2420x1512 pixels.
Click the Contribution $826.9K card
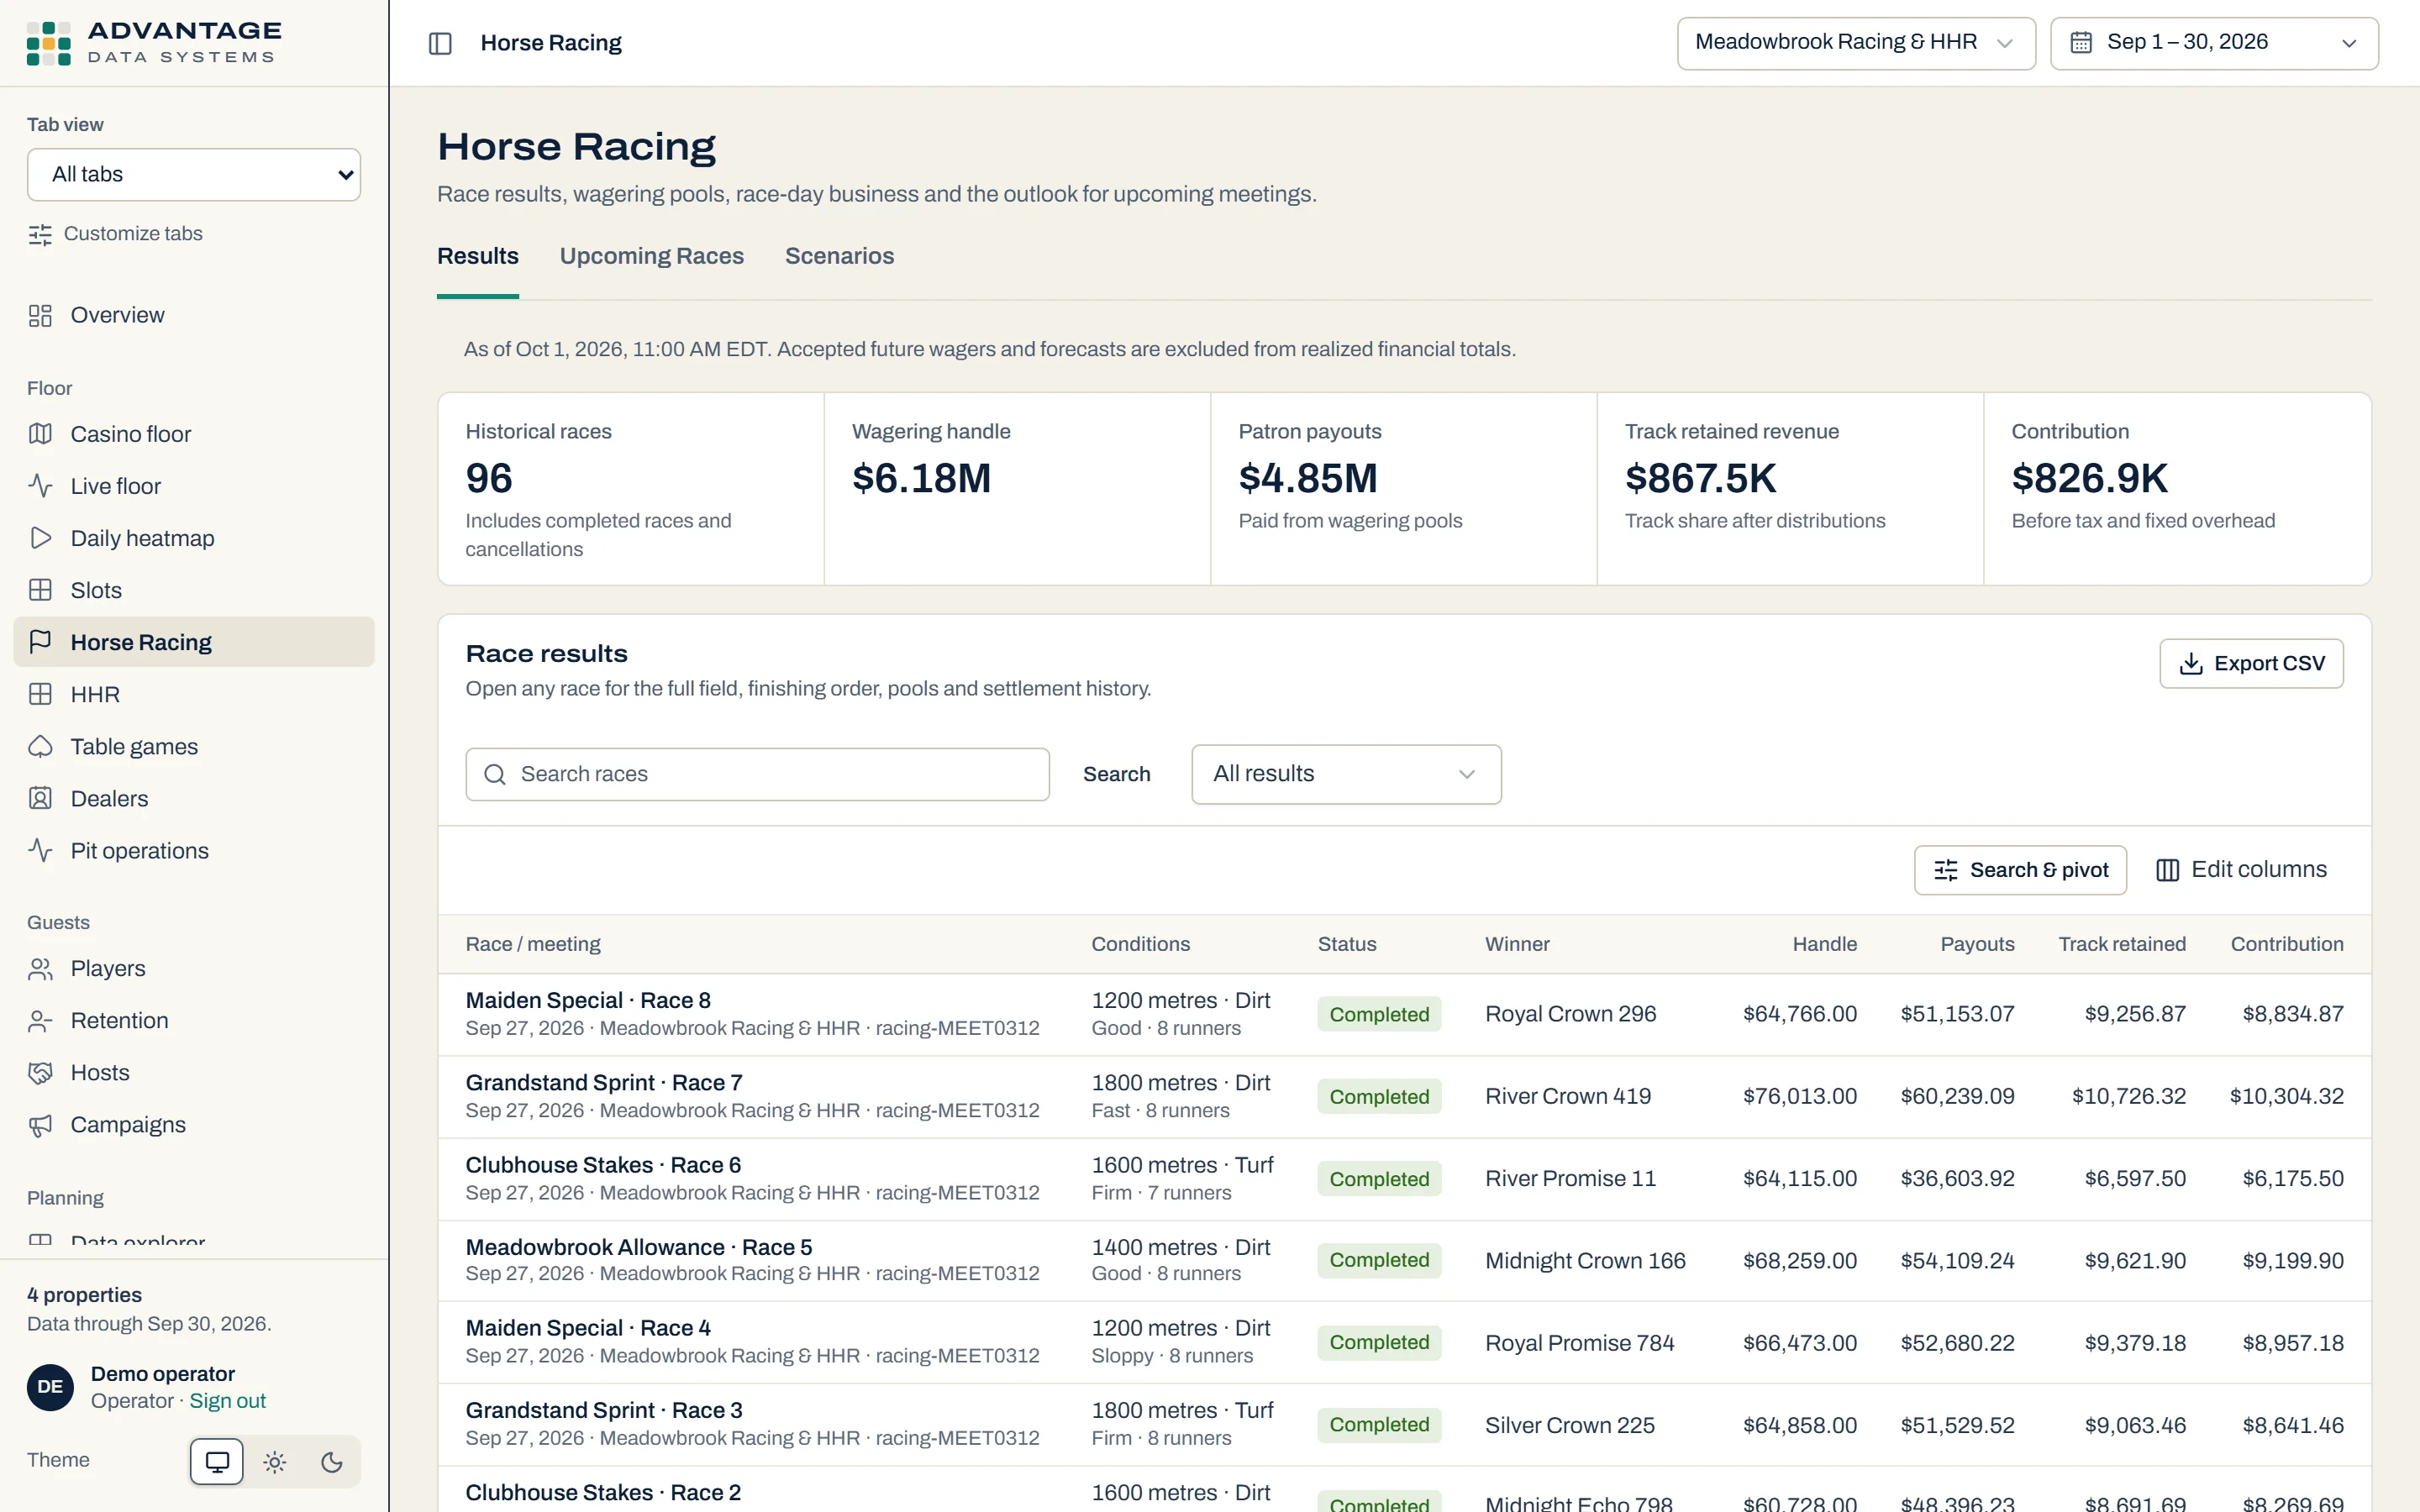coord(2177,489)
